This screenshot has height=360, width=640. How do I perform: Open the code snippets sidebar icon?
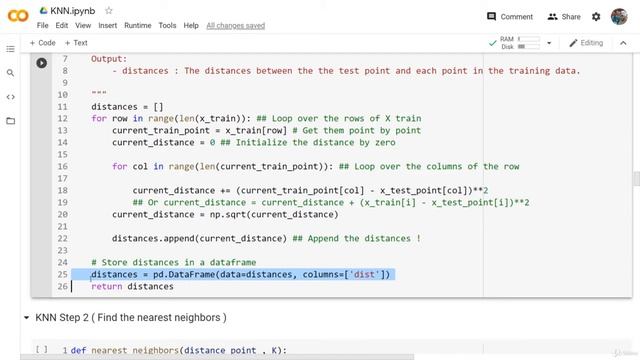pos(11,97)
